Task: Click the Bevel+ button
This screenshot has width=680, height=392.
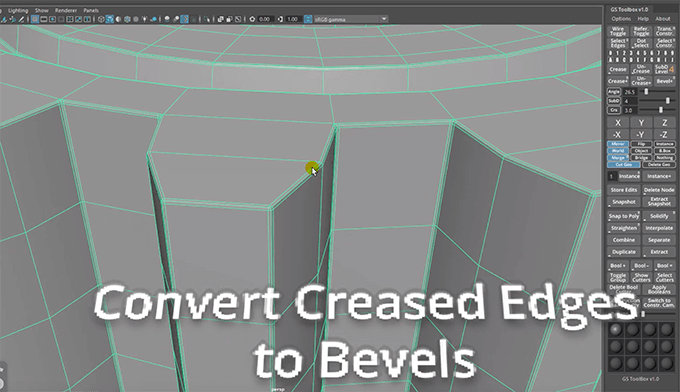Action: point(664,81)
